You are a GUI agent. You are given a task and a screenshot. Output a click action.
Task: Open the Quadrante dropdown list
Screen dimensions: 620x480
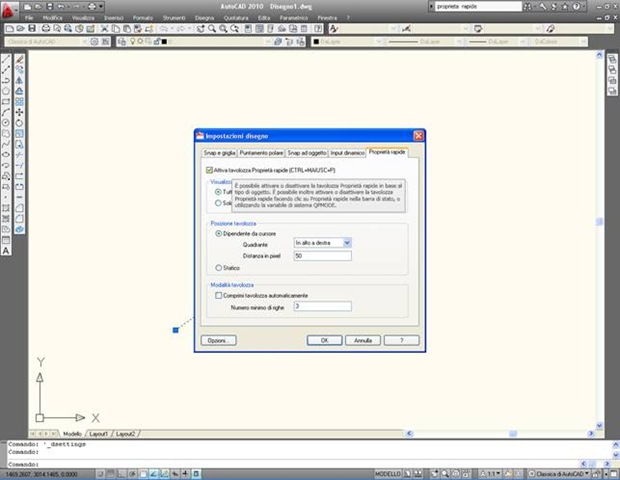[x=347, y=243]
